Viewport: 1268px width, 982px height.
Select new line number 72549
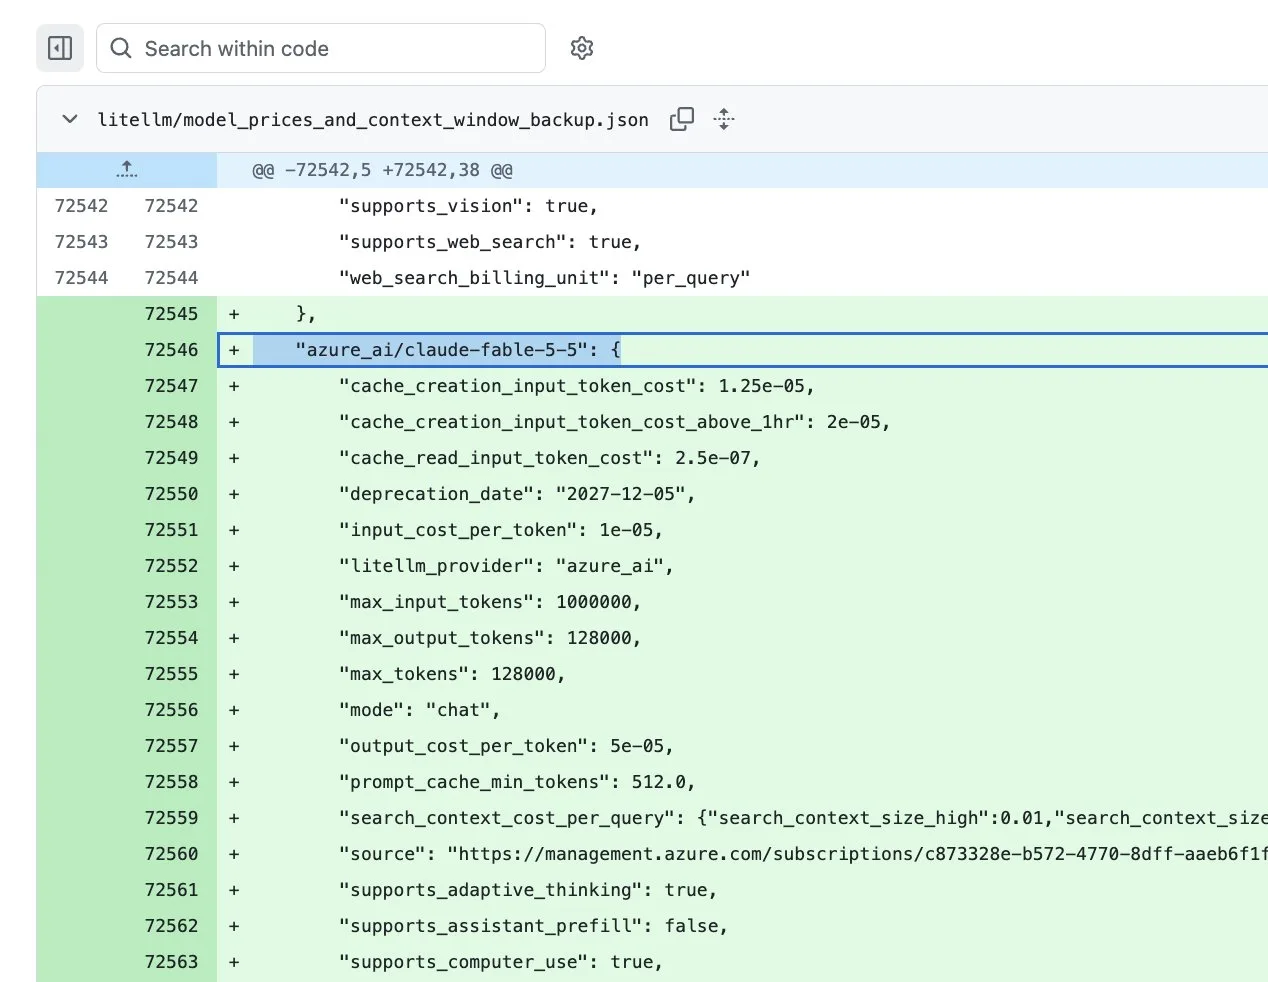coord(171,458)
